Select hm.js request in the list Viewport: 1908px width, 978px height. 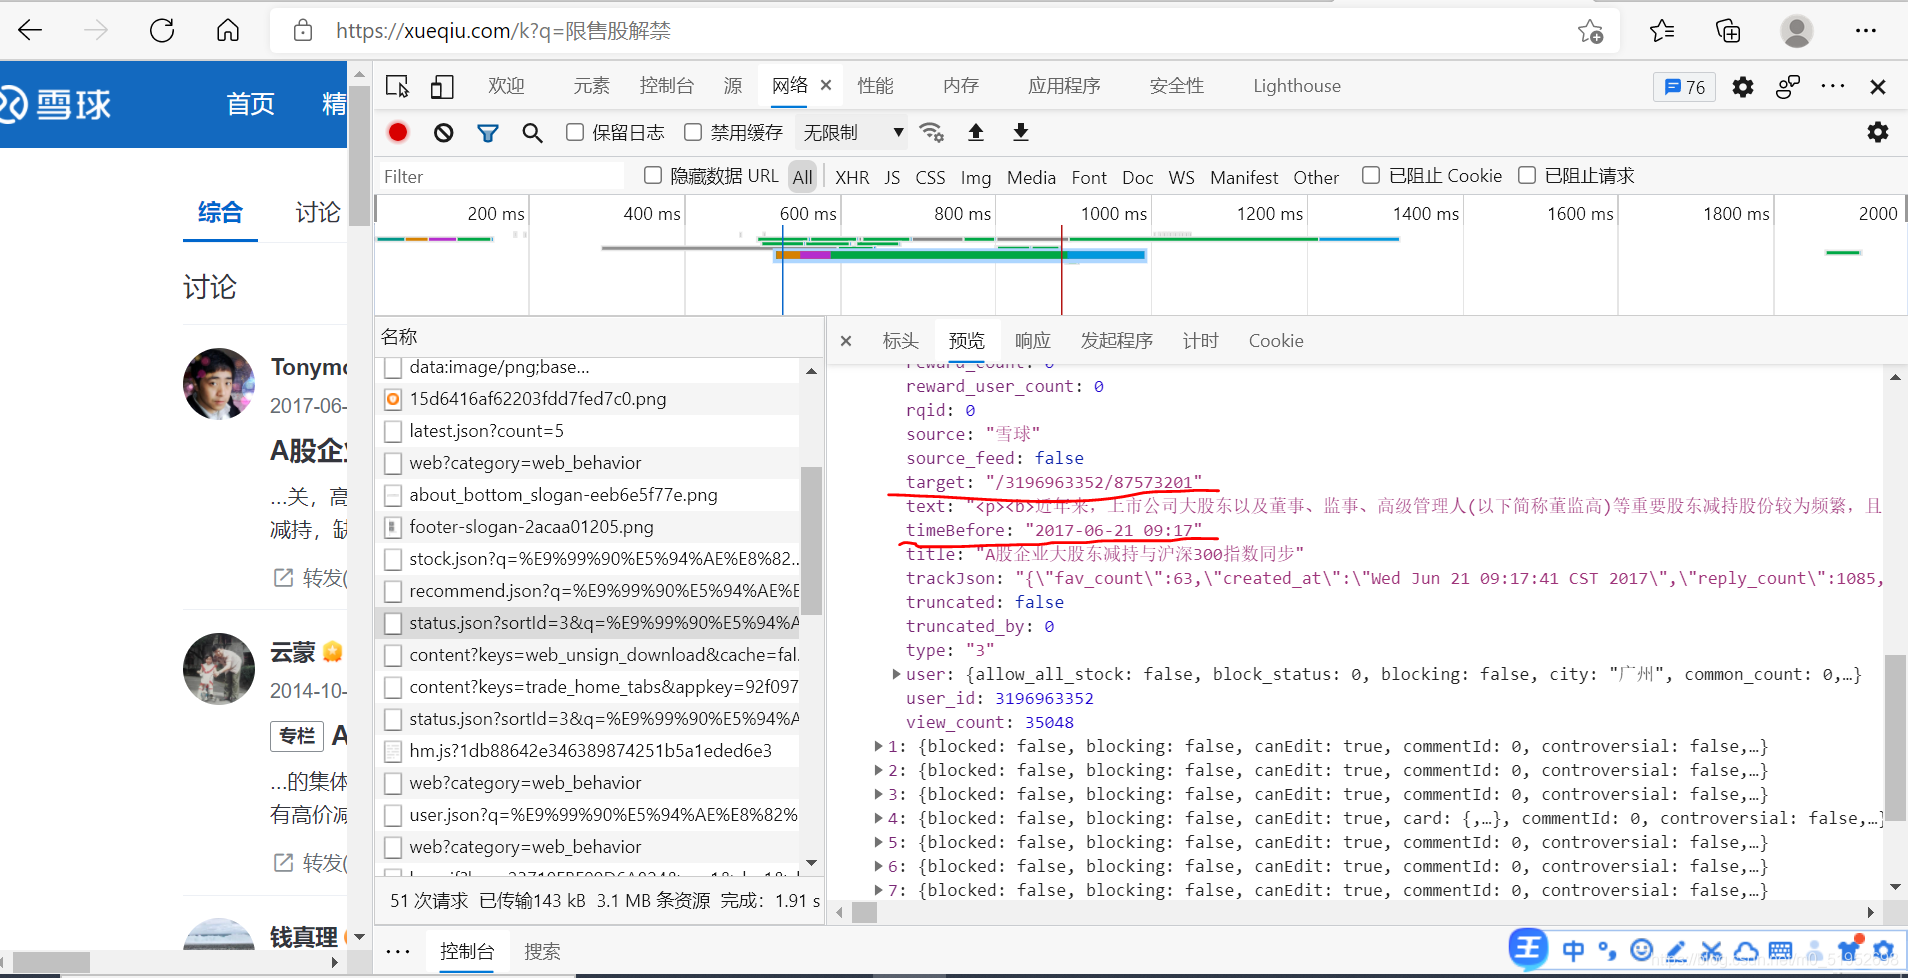pos(588,751)
